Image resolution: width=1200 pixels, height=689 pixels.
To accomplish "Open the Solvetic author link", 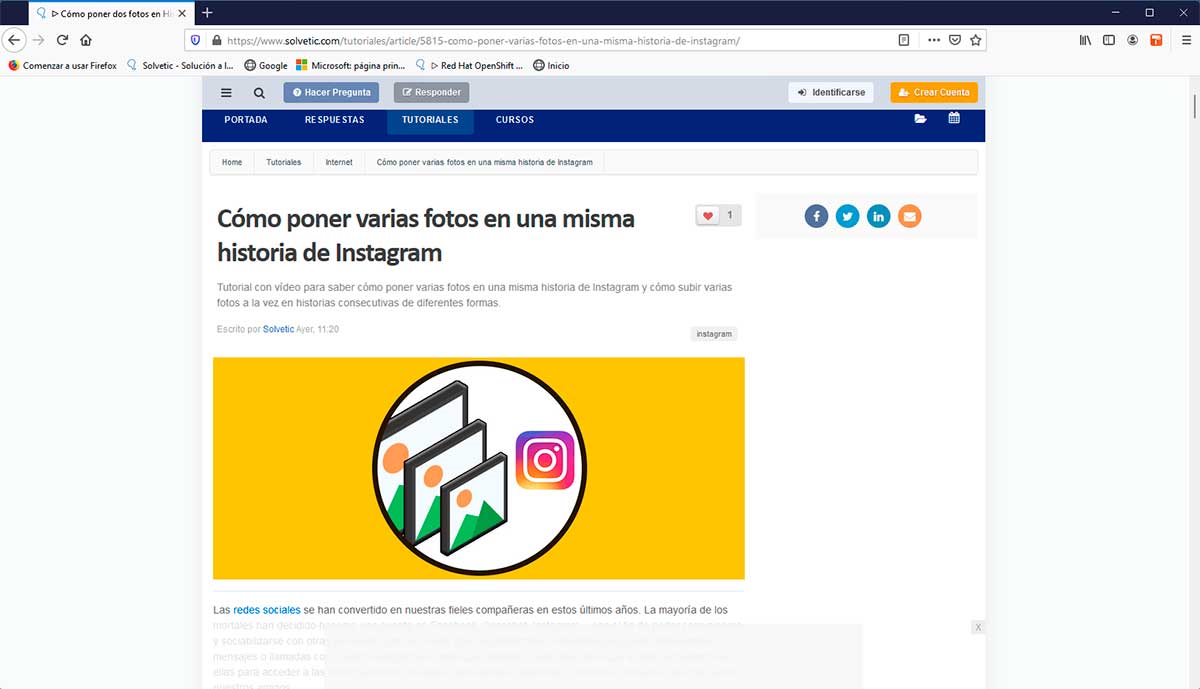I will click(x=278, y=329).
